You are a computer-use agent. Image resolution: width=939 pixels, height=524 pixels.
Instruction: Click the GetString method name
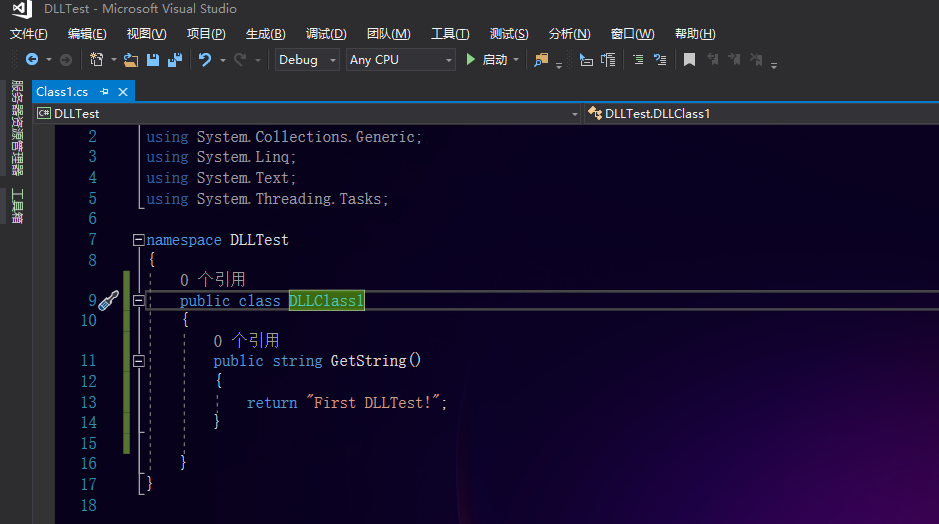coord(368,361)
